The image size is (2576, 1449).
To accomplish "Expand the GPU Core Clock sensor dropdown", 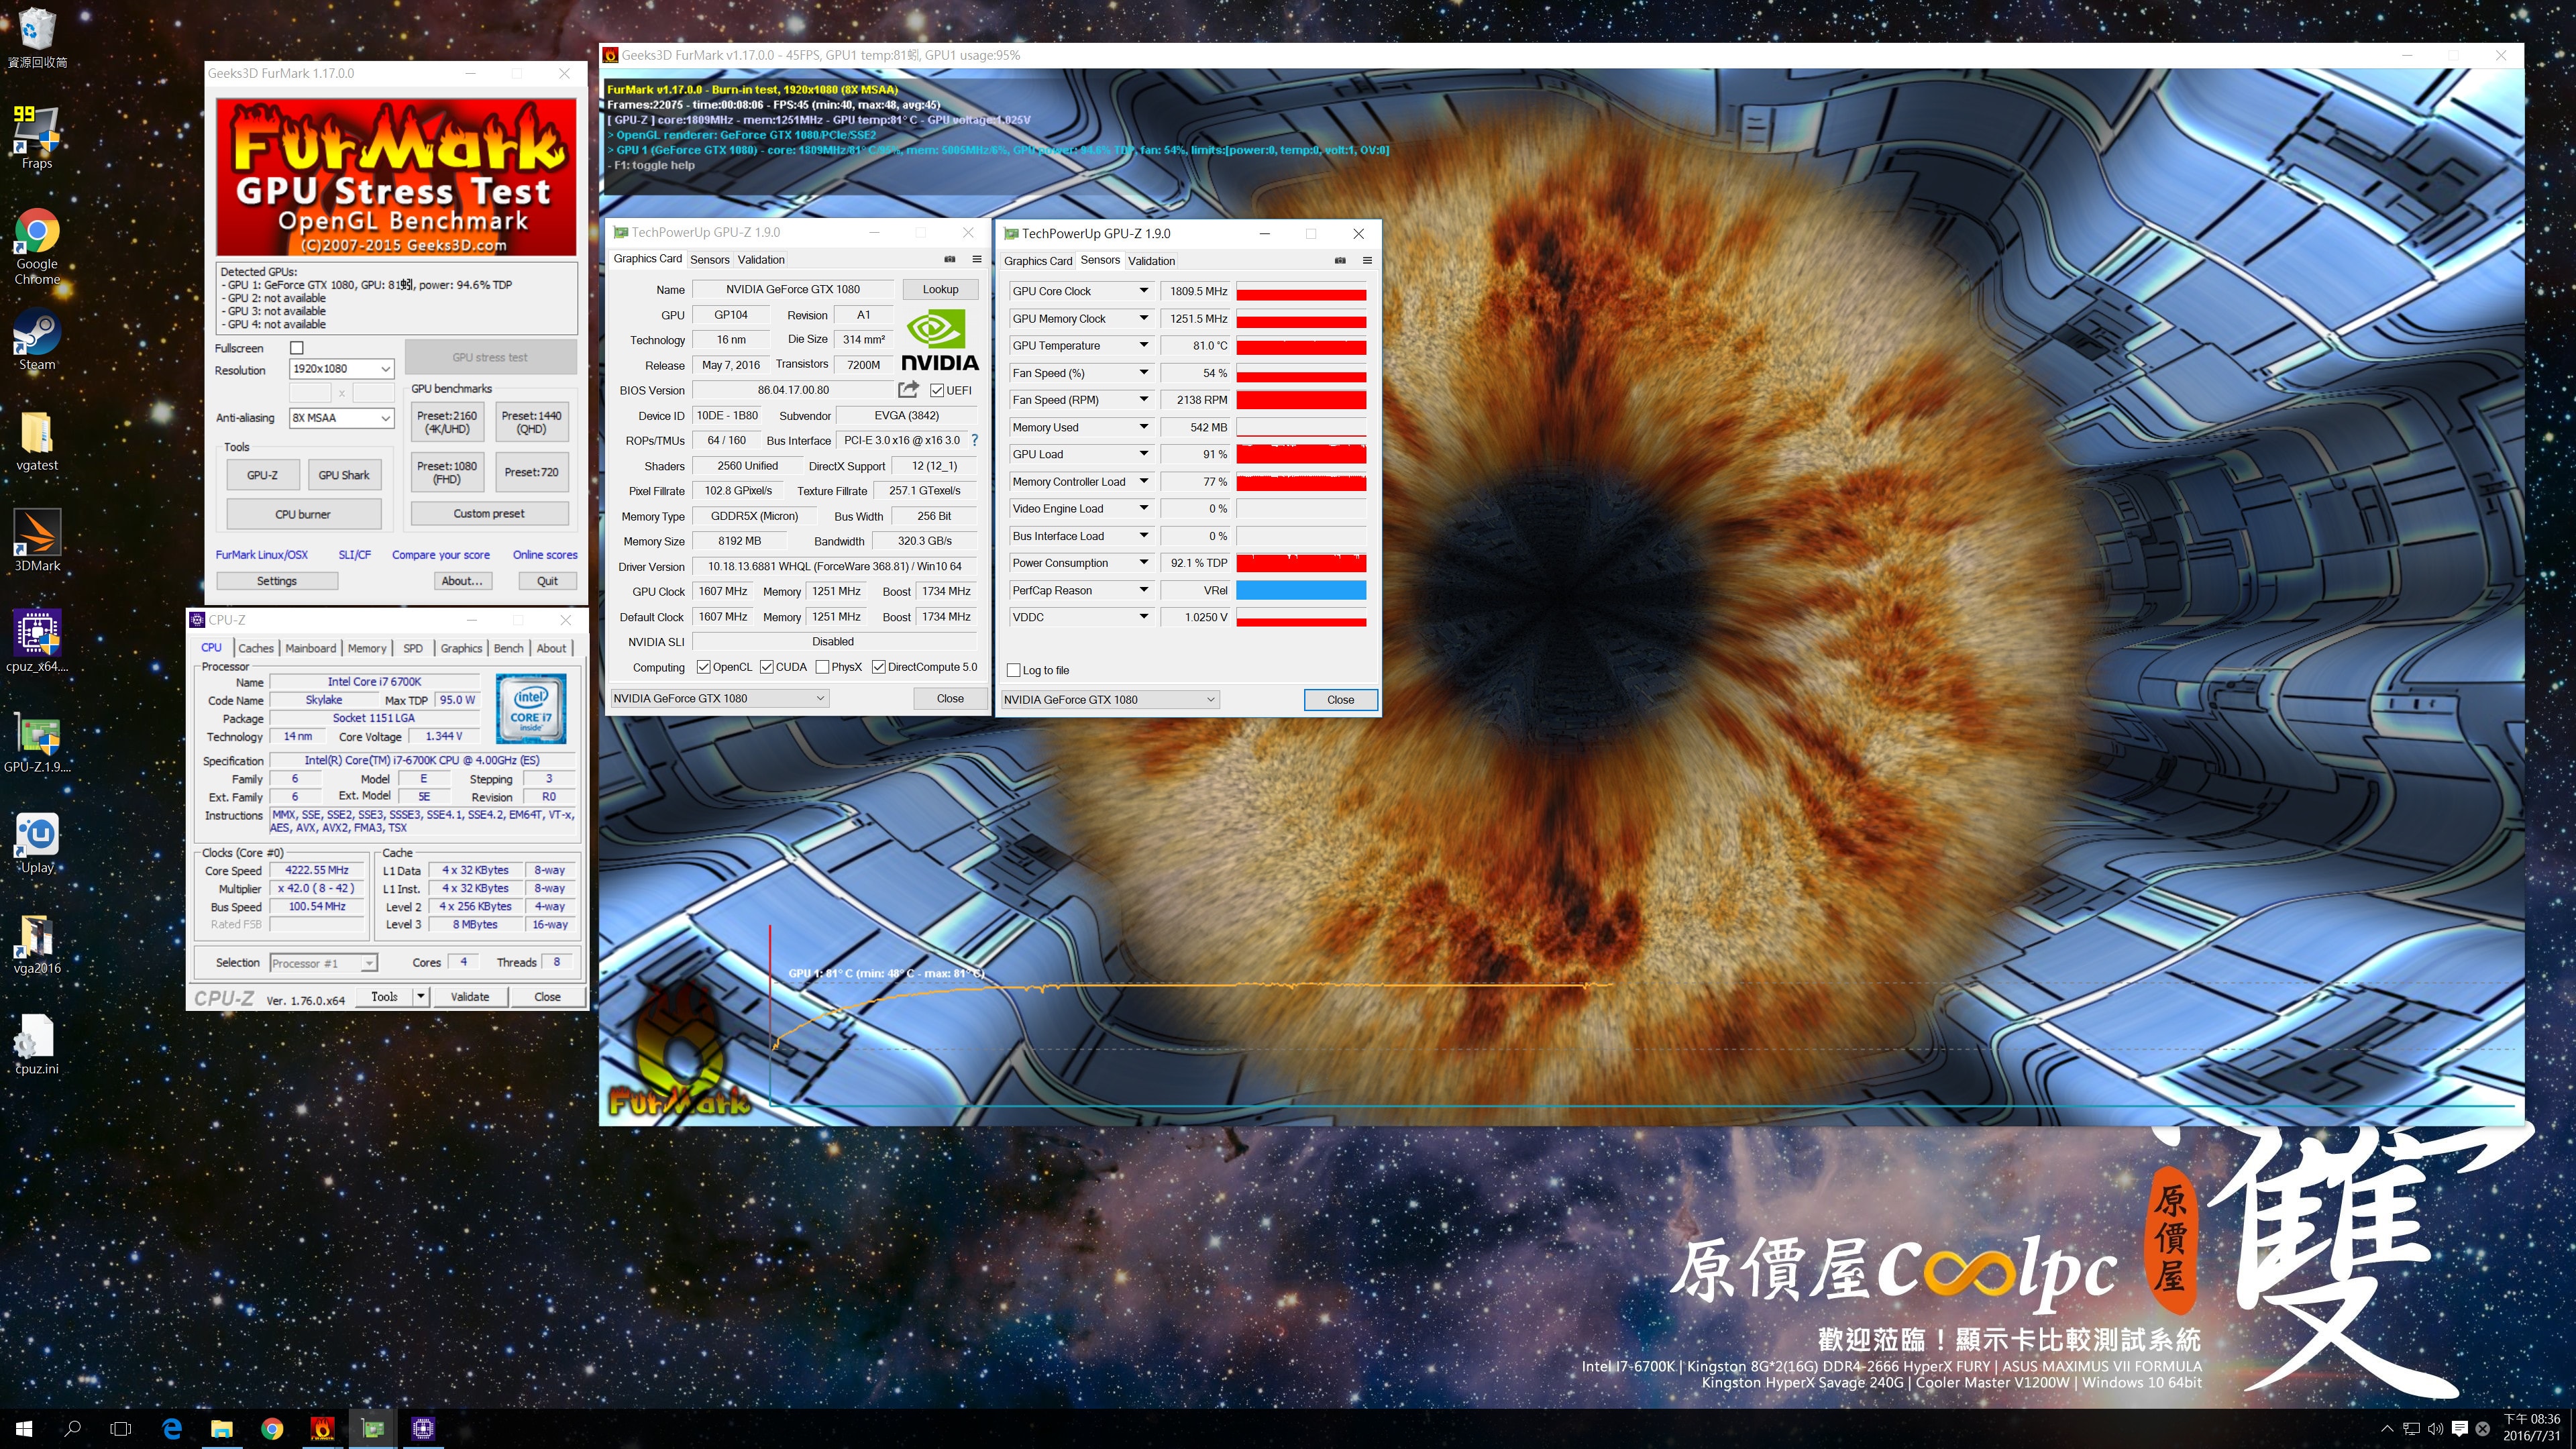I will [x=1143, y=291].
